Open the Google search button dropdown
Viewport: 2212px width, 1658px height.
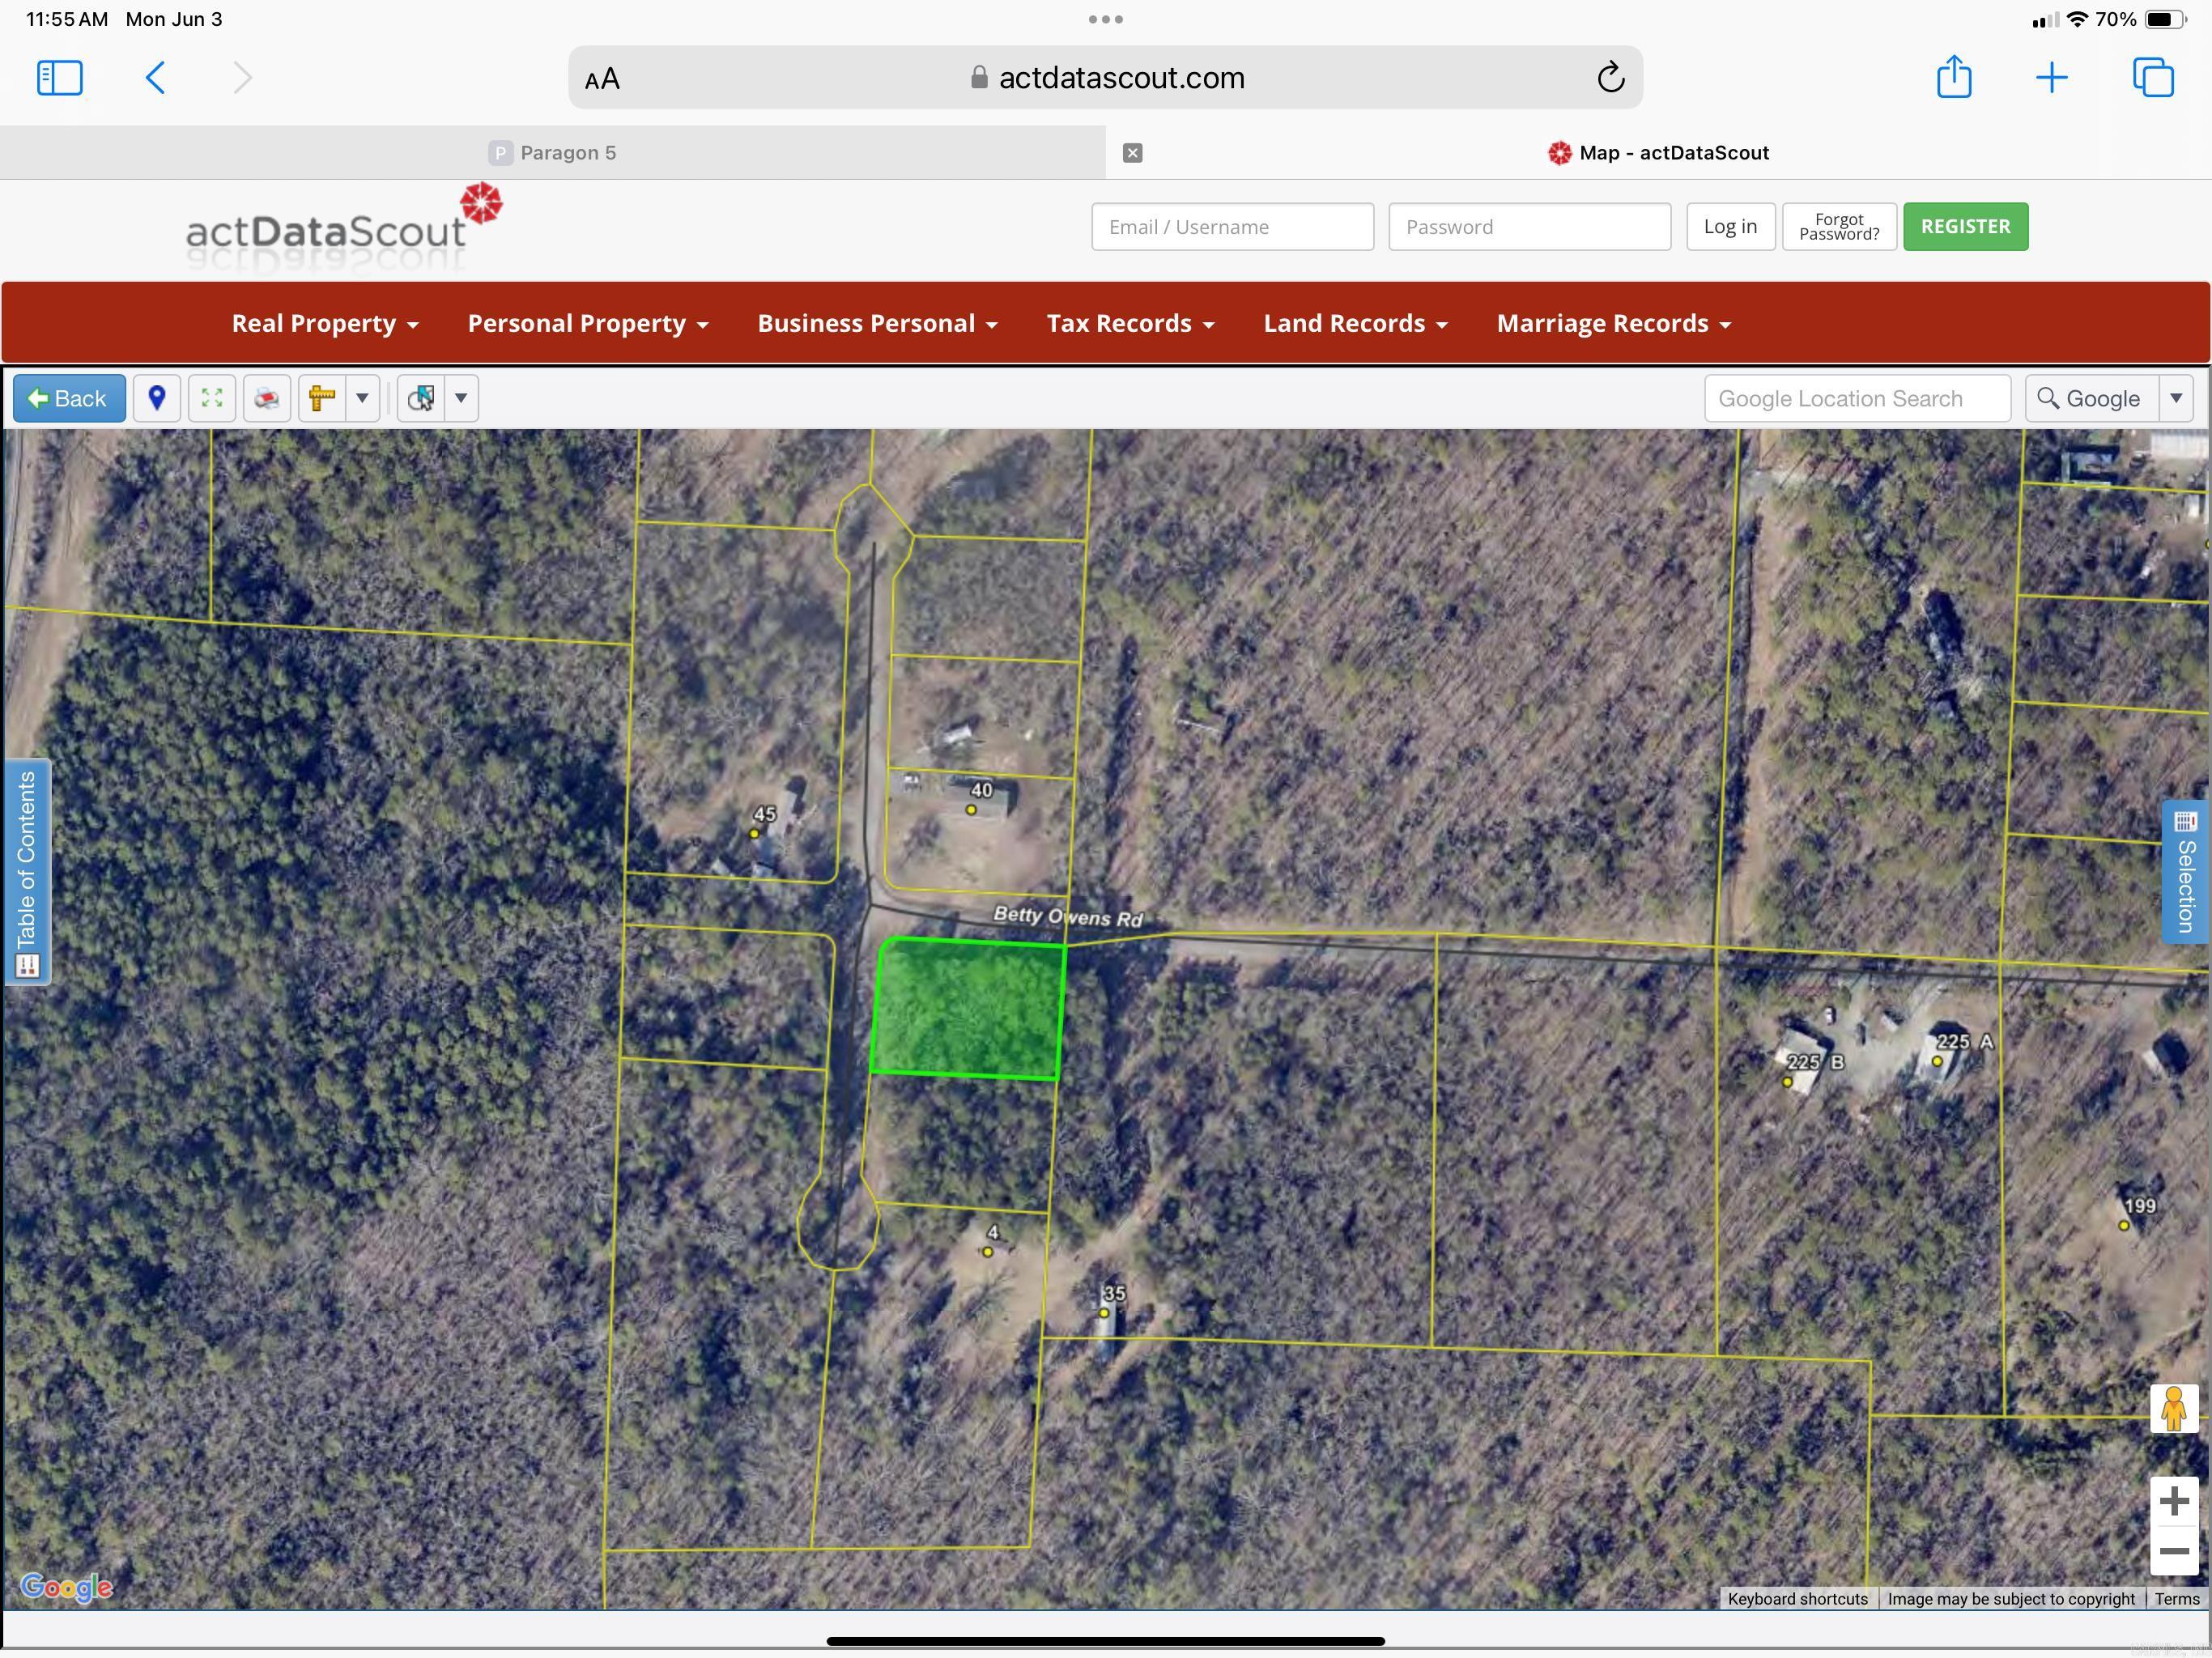click(2178, 398)
